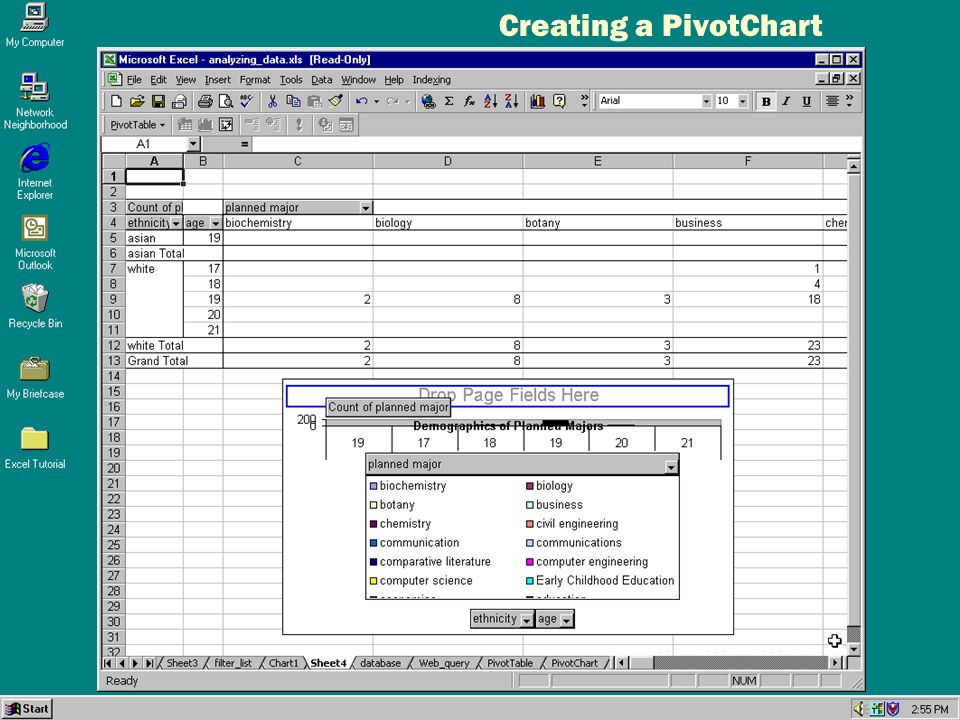Switch to the PivotTable sheet tab
Viewport: 960px width, 720px height.
pyautogui.click(x=509, y=663)
